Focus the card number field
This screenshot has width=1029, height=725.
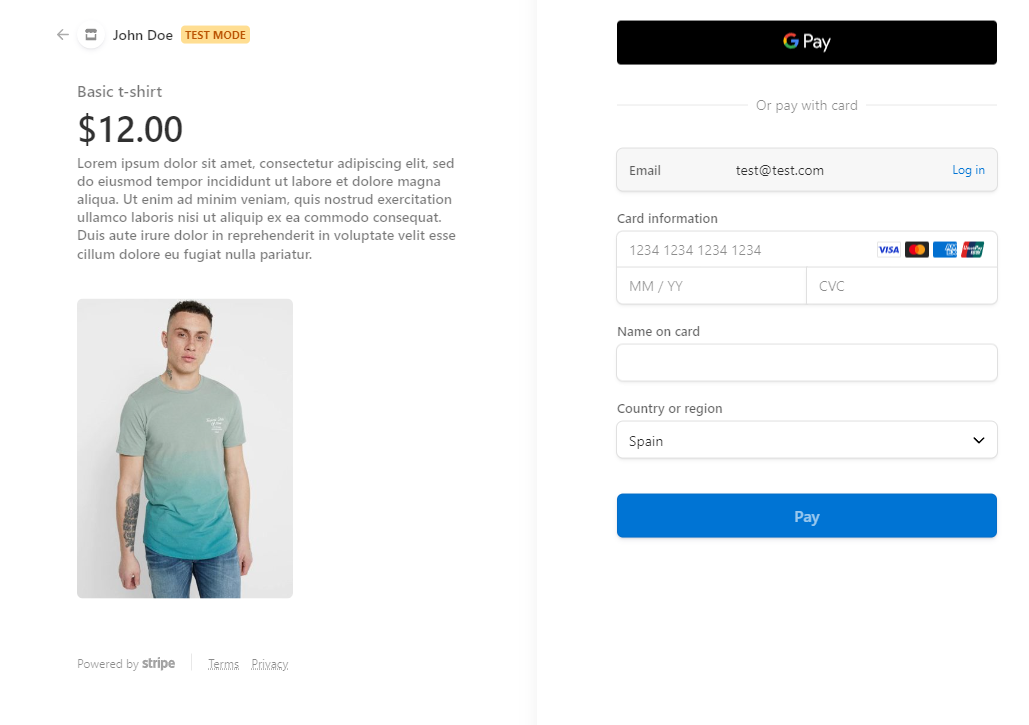tap(740, 250)
